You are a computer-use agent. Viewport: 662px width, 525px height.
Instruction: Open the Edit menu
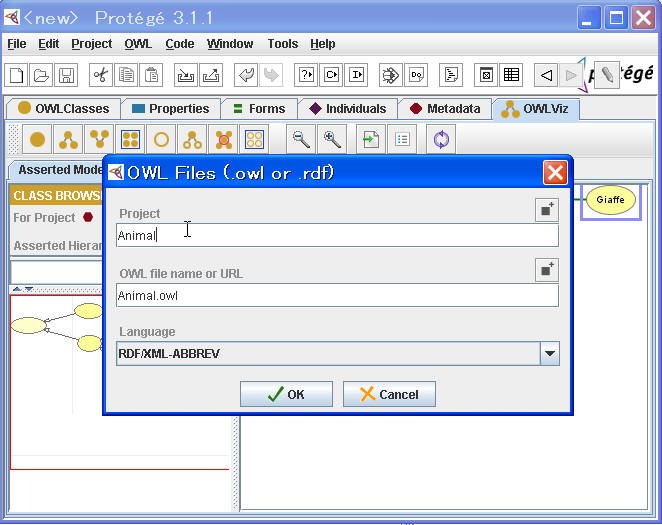coord(49,43)
